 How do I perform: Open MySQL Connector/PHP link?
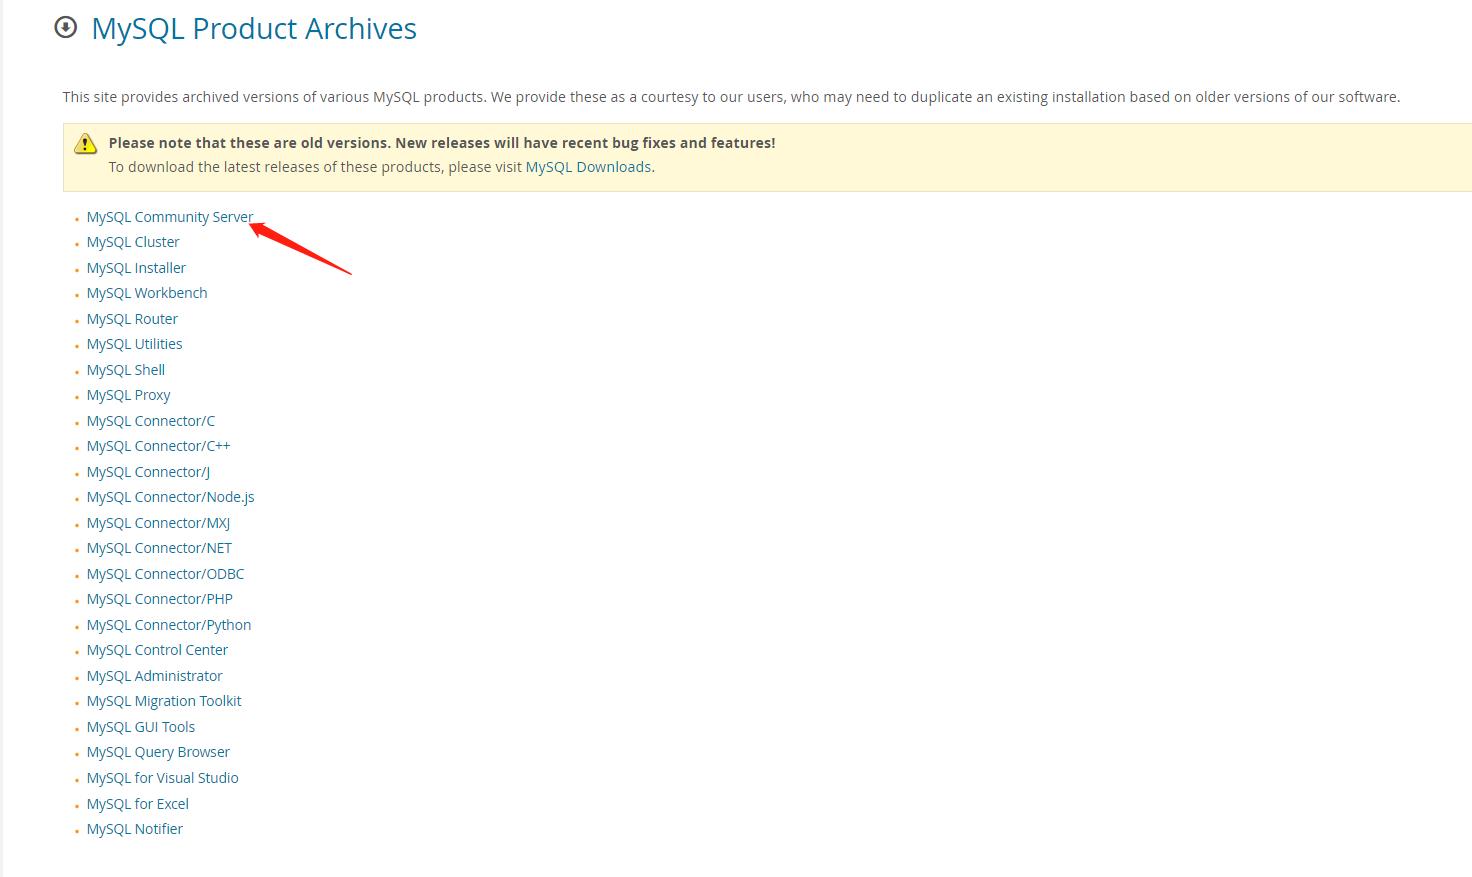[160, 599]
